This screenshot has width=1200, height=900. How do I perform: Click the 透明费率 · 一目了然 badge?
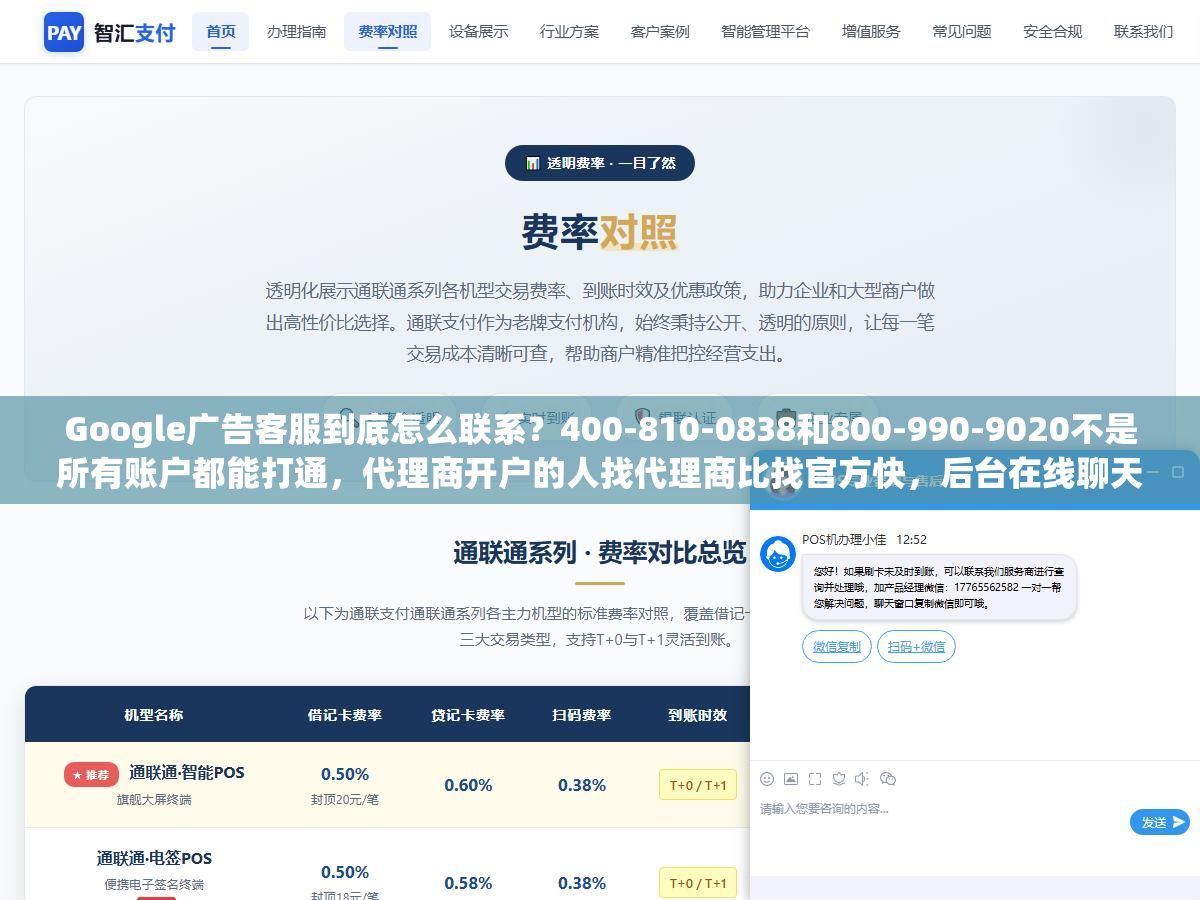coord(600,163)
